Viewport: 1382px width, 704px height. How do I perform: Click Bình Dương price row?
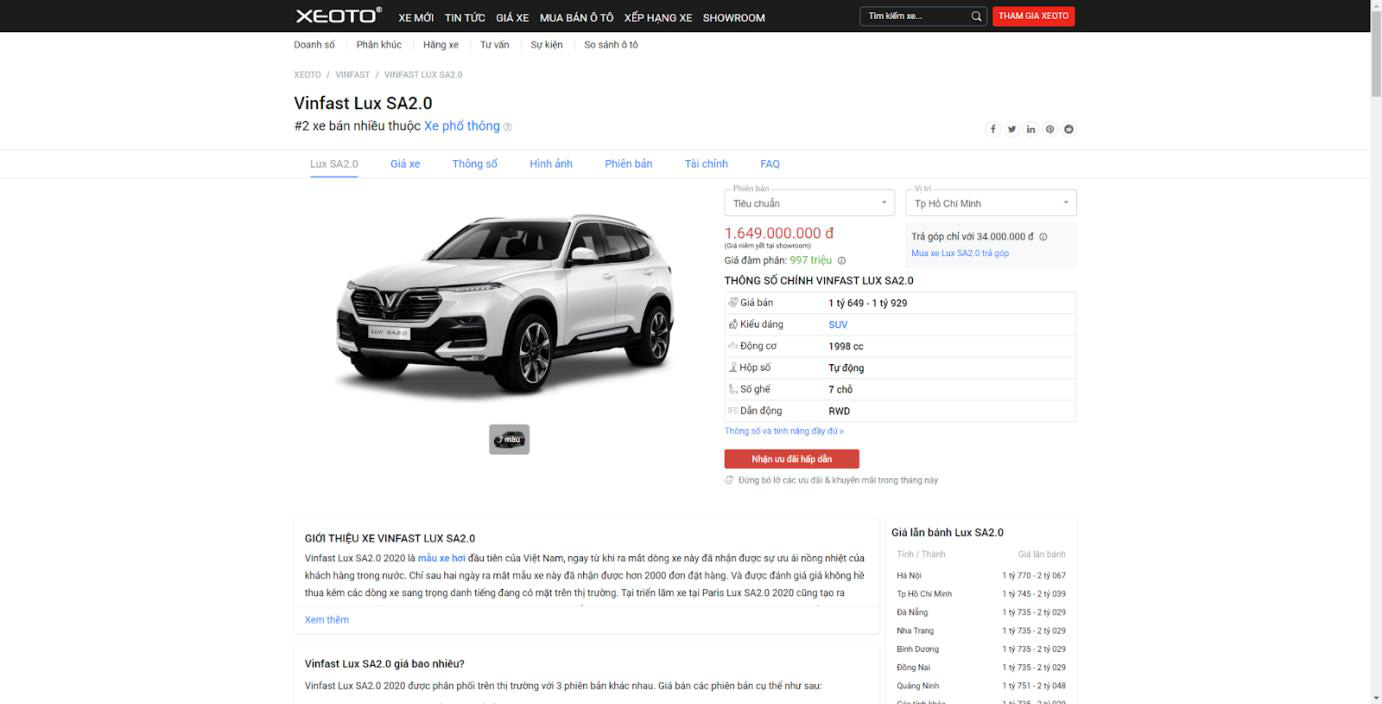click(x=981, y=649)
